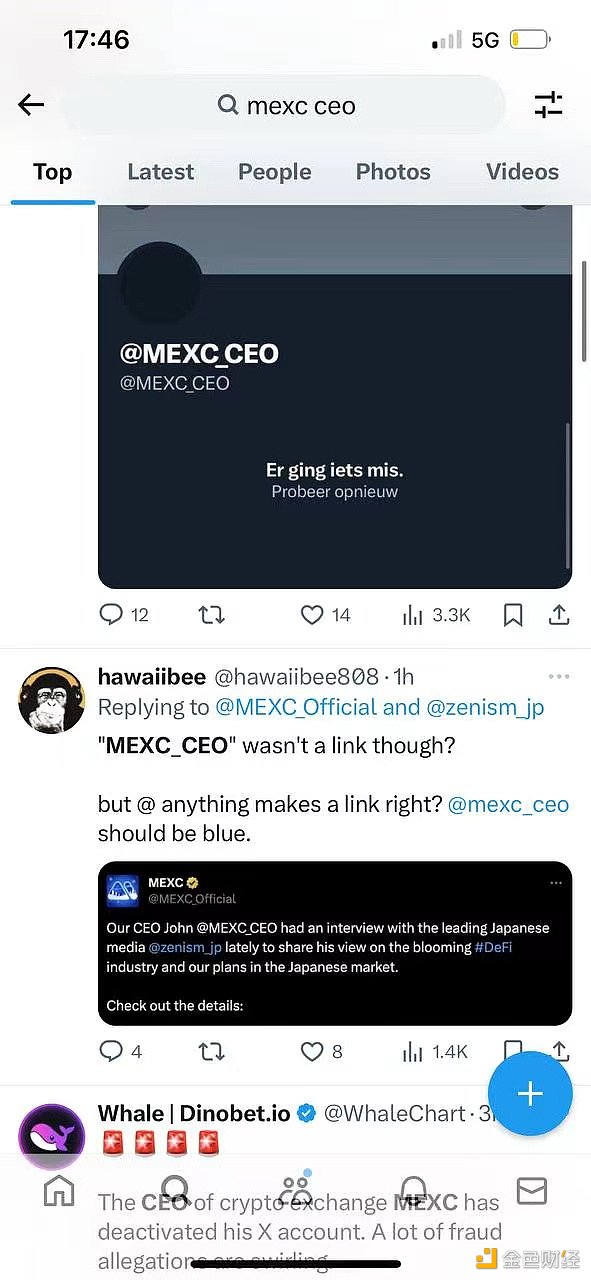Viewport: 591px width, 1280px height.
Task: Open notifications from the bottom bar
Action: tap(413, 1190)
